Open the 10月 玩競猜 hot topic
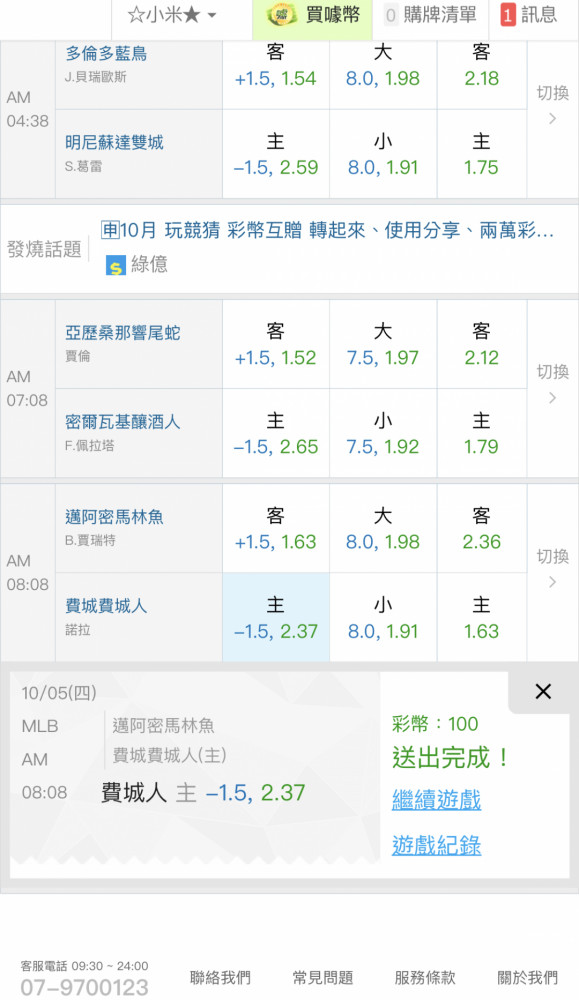The image size is (579, 1000). pos(327,230)
